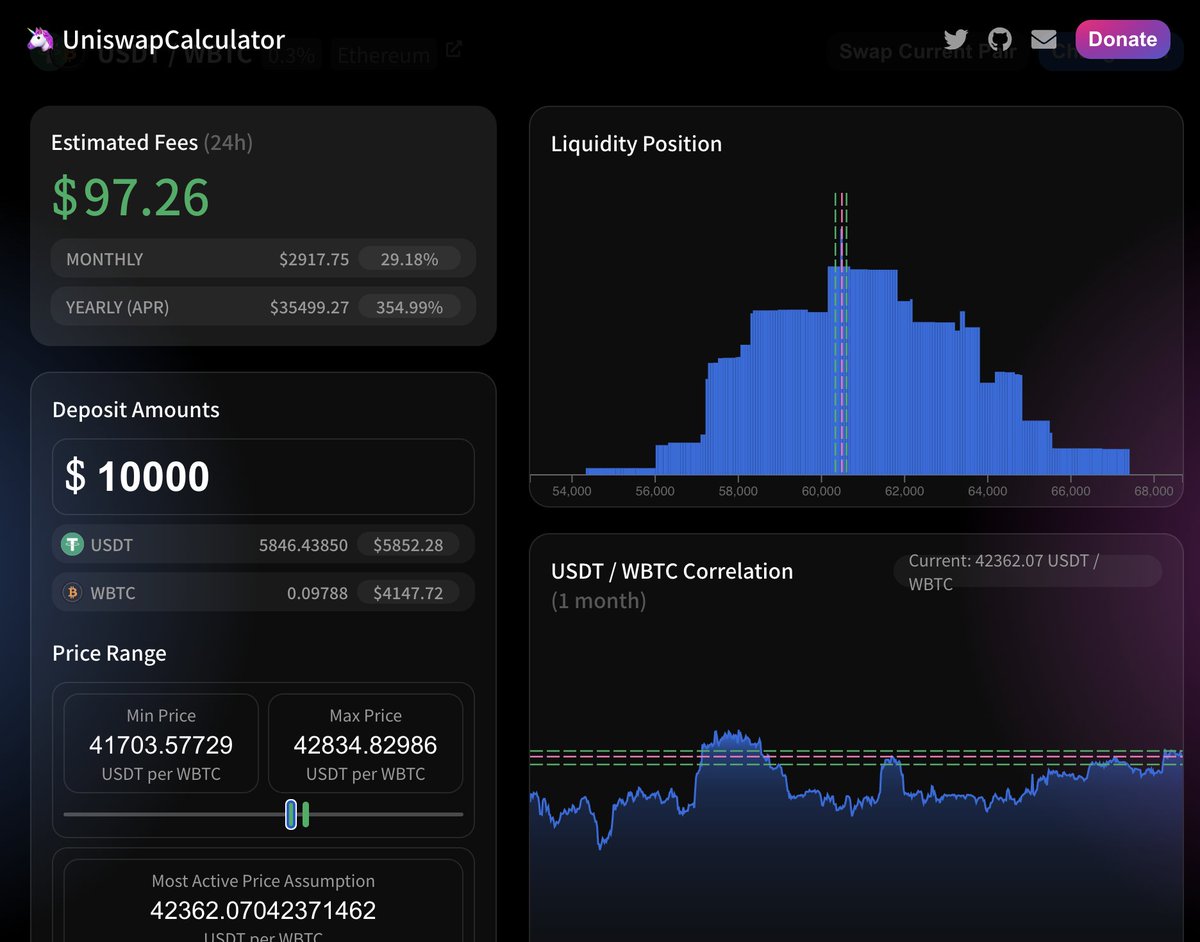The image size is (1200, 942).
Task: Click the estimated fees $97.26 amount
Action: coord(131,196)
